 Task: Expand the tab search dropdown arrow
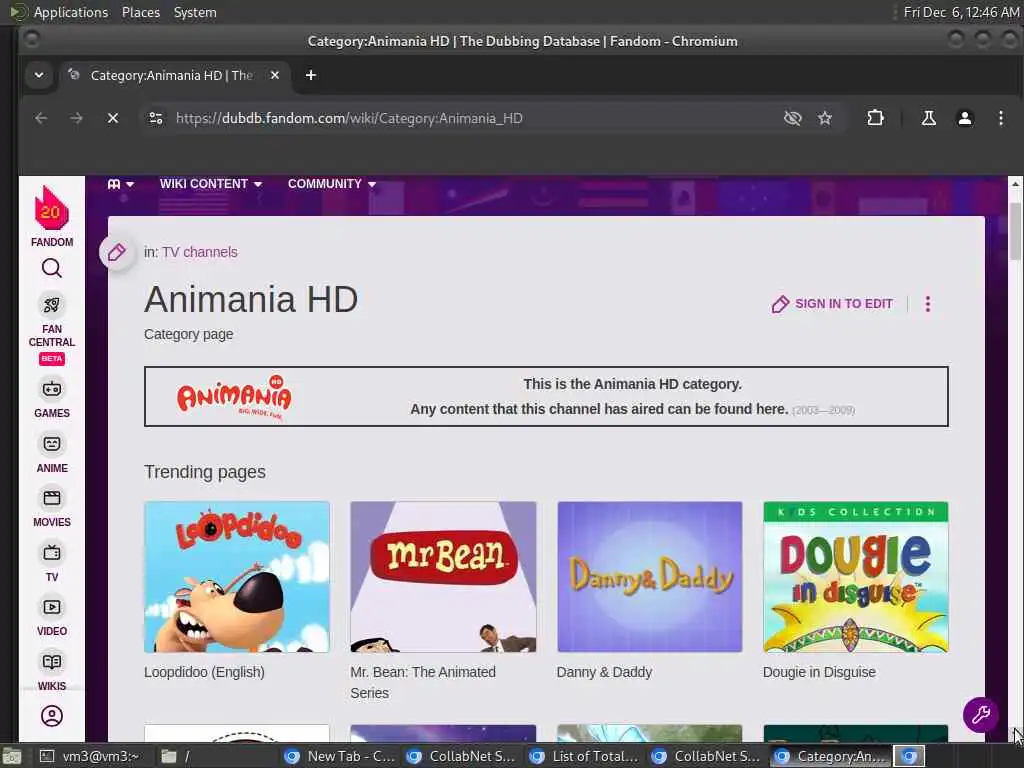pyautogui.click(x=39, y=75)
